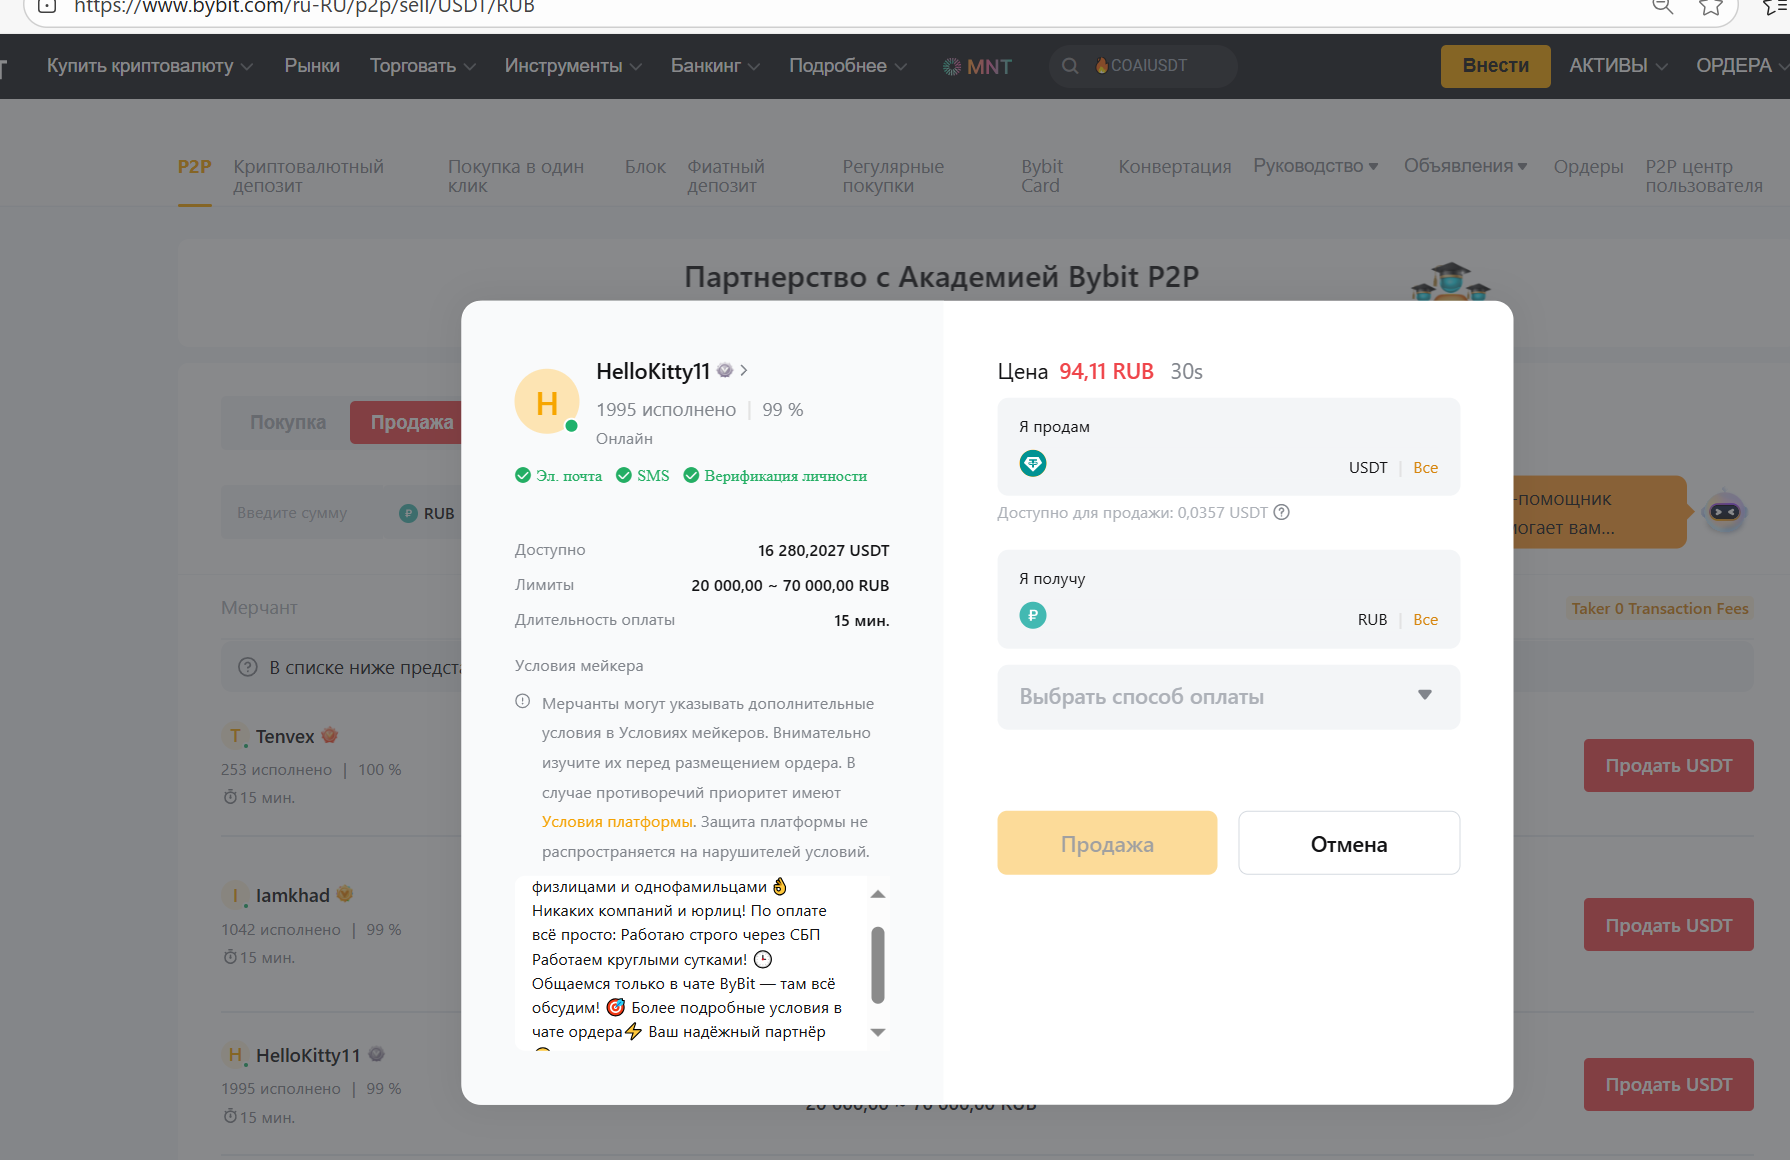The image size is (1790, 1160).
Task: Open the Bybit Card tab
Action: point(1042,176)
